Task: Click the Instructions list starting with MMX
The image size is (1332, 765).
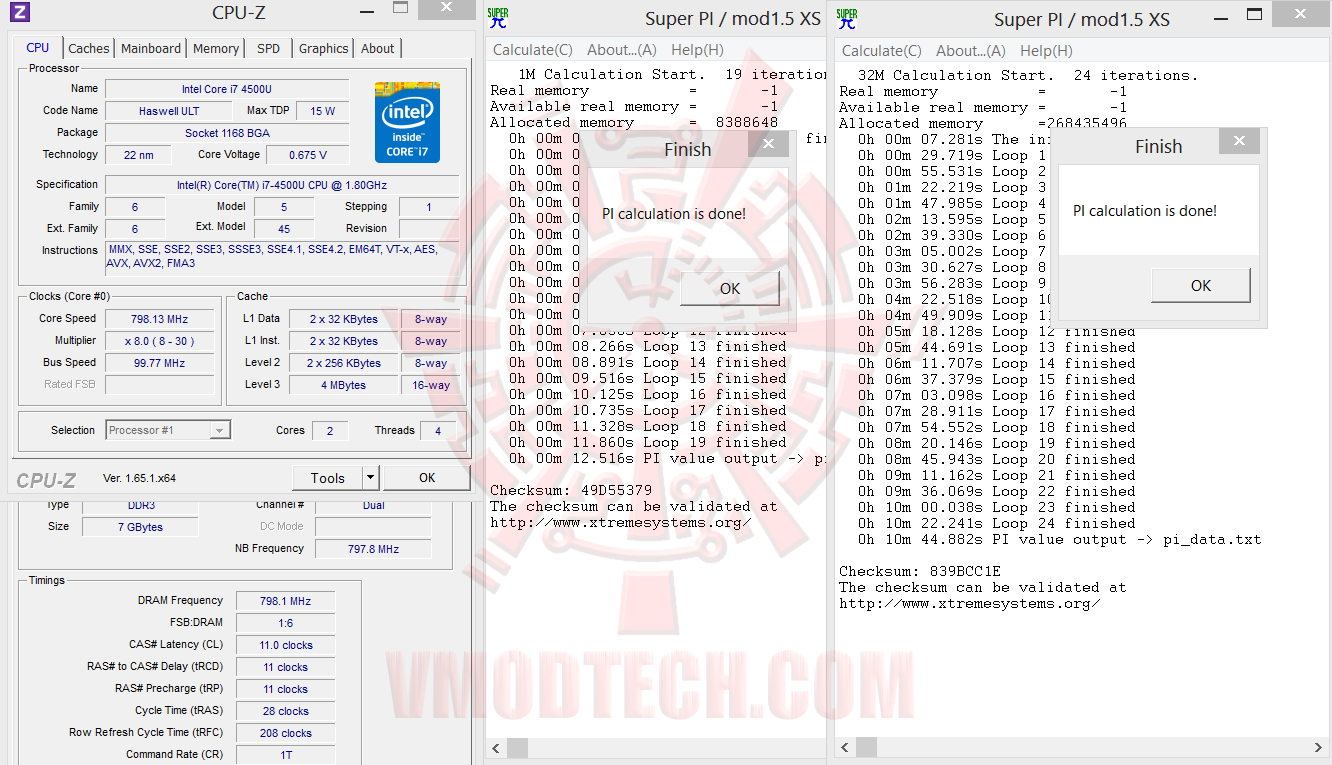Action: [x=282, y=257]
